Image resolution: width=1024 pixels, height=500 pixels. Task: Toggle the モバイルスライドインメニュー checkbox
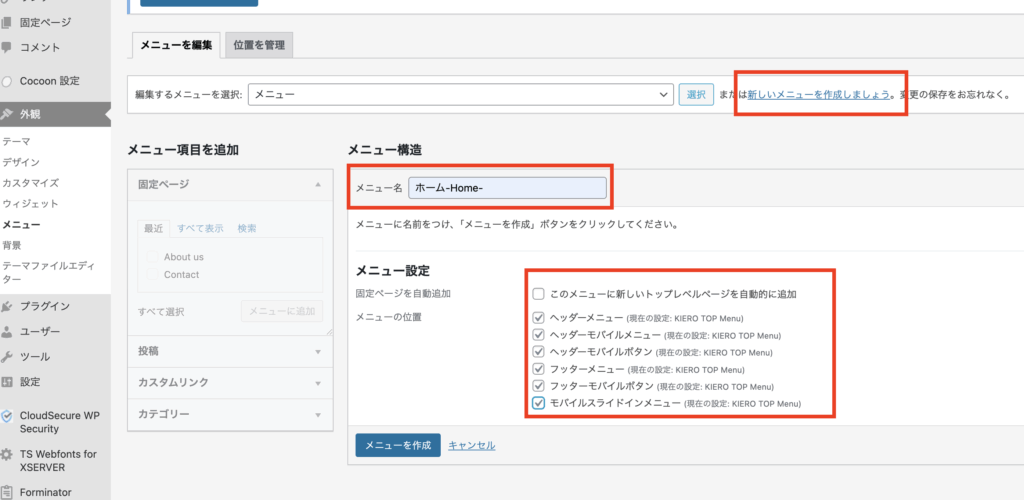(539, 403)
